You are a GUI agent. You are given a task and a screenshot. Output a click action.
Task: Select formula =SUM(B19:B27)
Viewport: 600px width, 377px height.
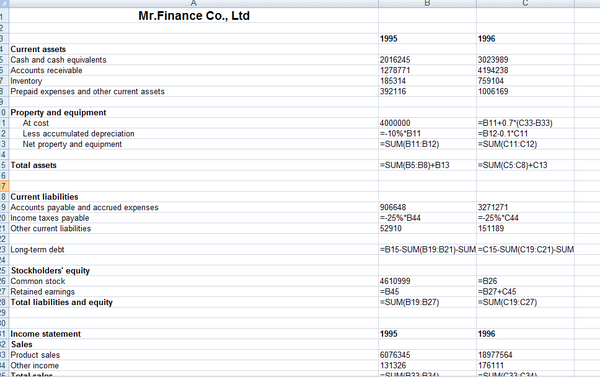pos(410,302)
